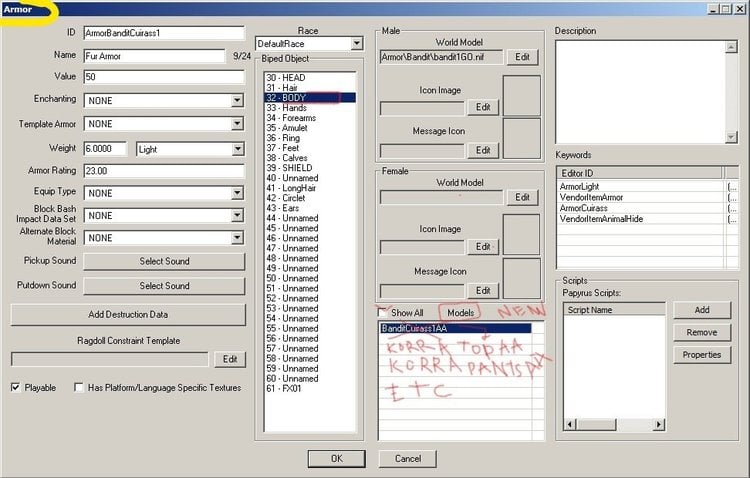
Task: Click Description scrollbar down arrow
Action: click(730, 137)
